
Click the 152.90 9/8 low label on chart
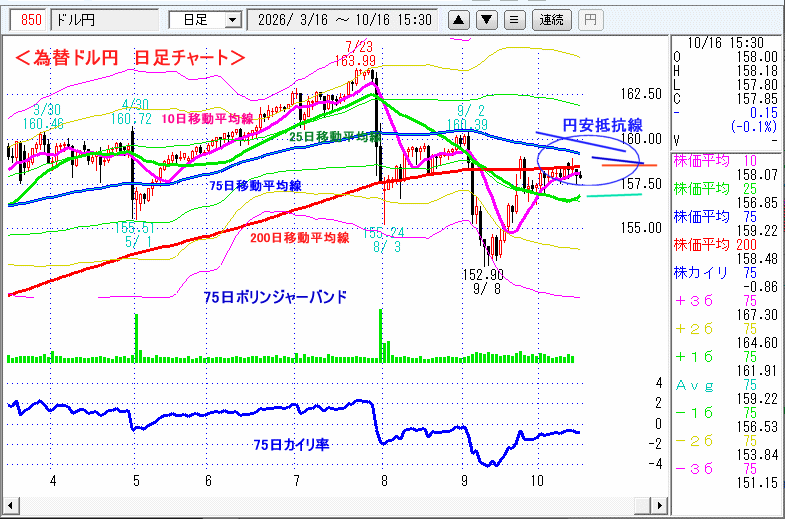(x=483, y=282)
